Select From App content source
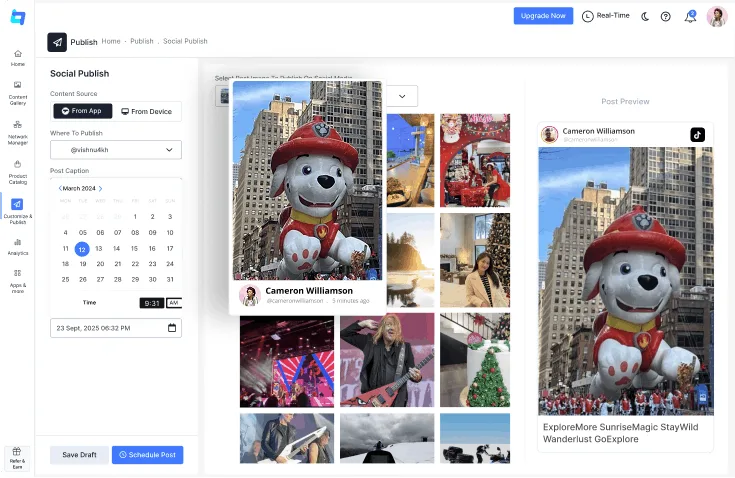 click(82, 111)
